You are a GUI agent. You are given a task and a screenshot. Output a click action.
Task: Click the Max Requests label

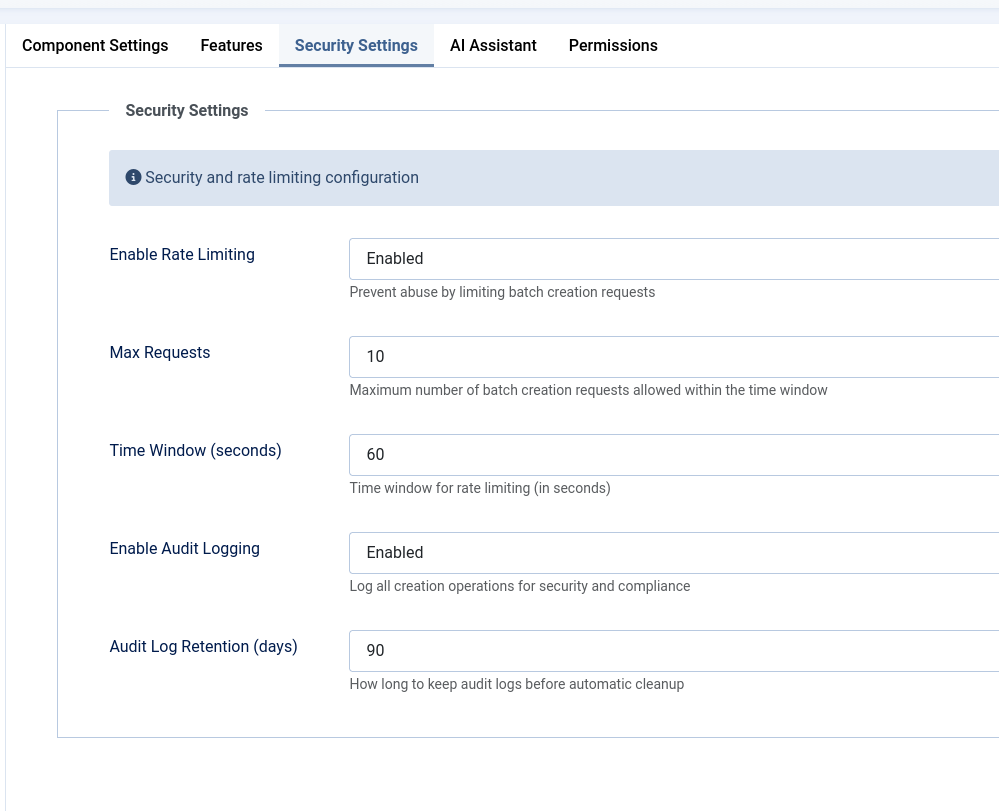160,352
